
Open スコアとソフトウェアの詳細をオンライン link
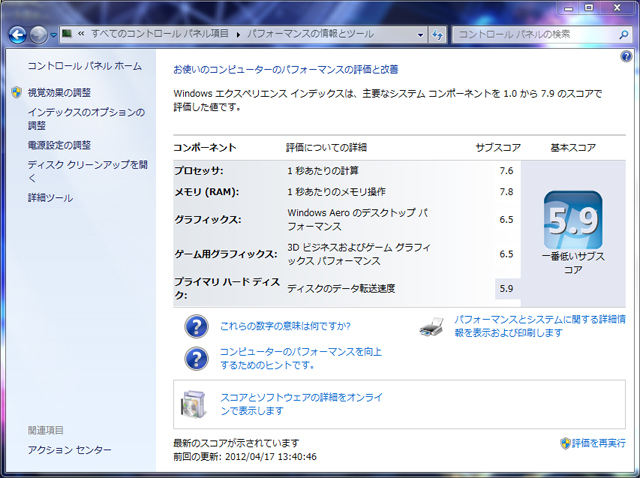coord(301,404)
